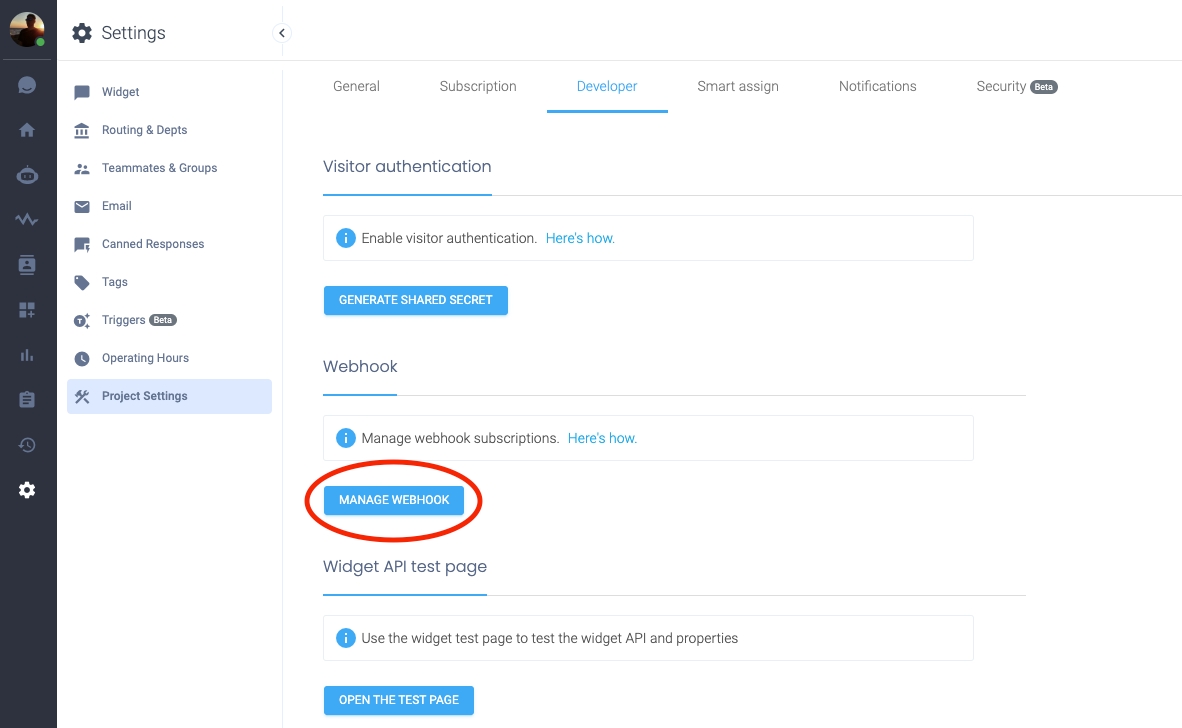Click the Widget chat bubble icon

click(x=82, y=92)
